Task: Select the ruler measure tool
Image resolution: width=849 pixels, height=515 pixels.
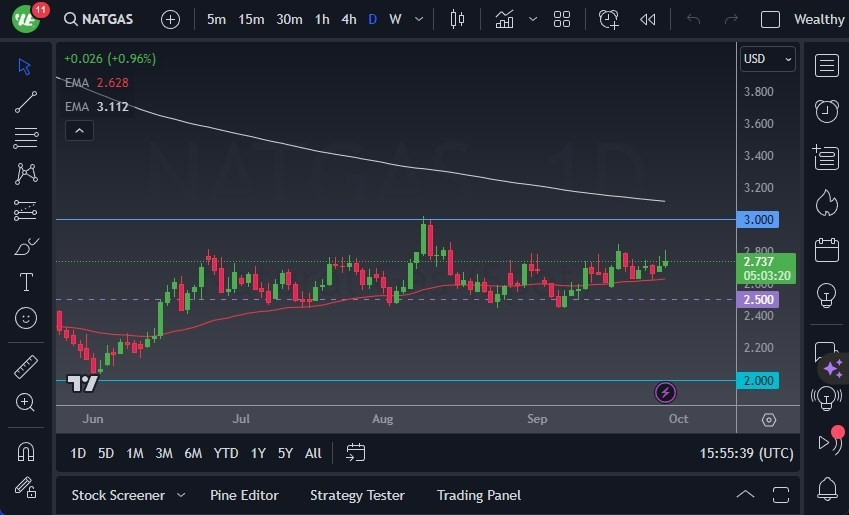Action: [26, 367]
